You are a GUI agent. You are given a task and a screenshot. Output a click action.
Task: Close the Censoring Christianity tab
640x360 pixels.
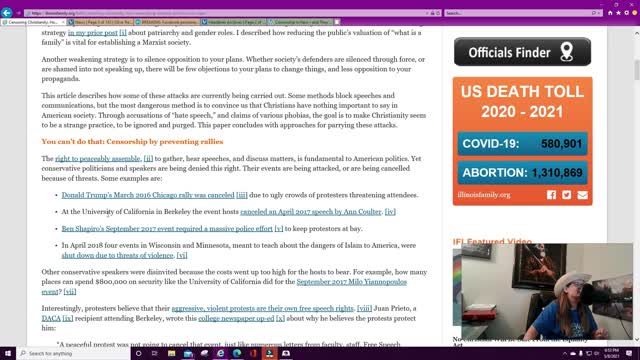tap(63, 22)
